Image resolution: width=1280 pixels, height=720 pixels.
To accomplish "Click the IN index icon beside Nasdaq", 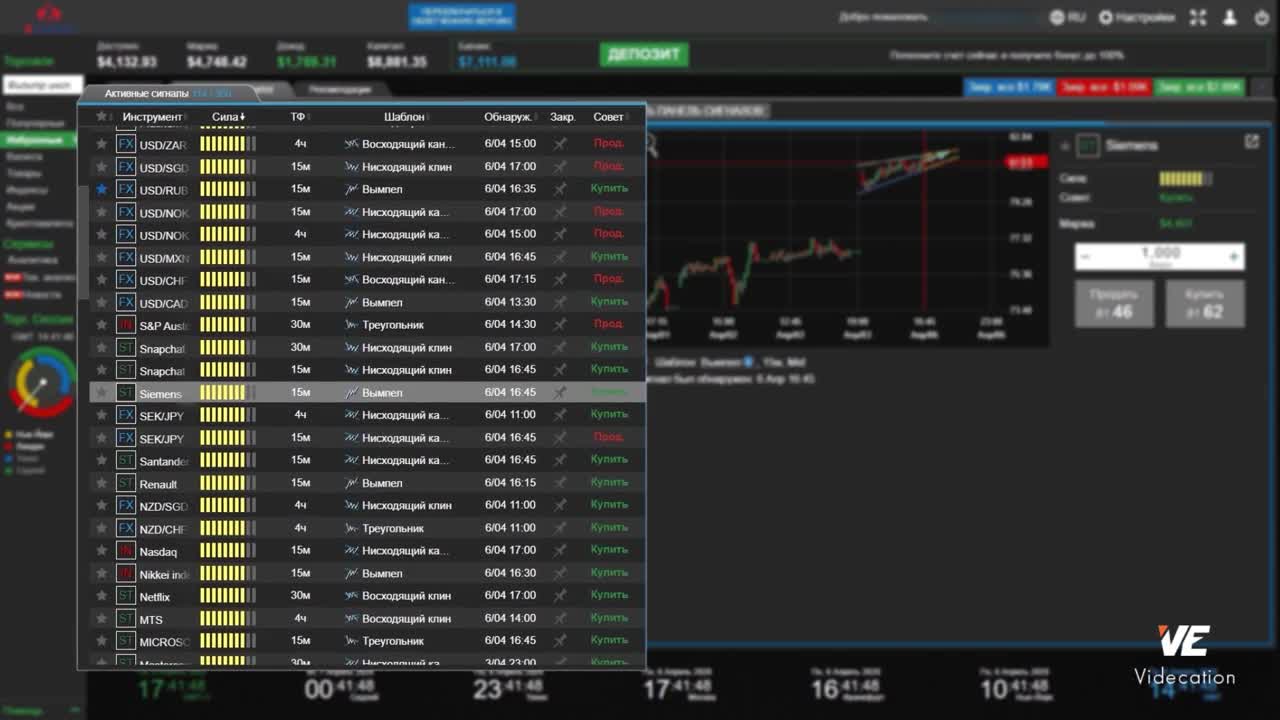I will coord(126,551).
